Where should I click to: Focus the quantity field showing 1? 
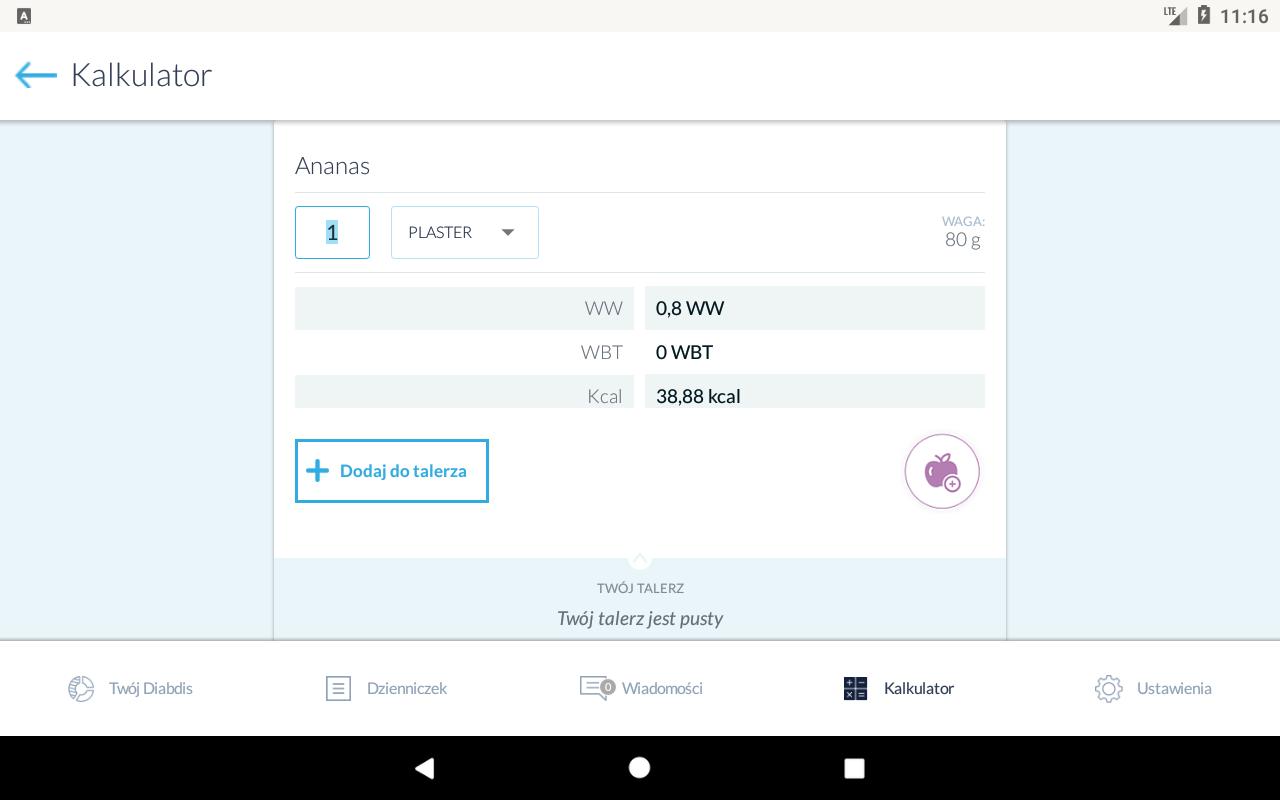[x=332, y=232]
